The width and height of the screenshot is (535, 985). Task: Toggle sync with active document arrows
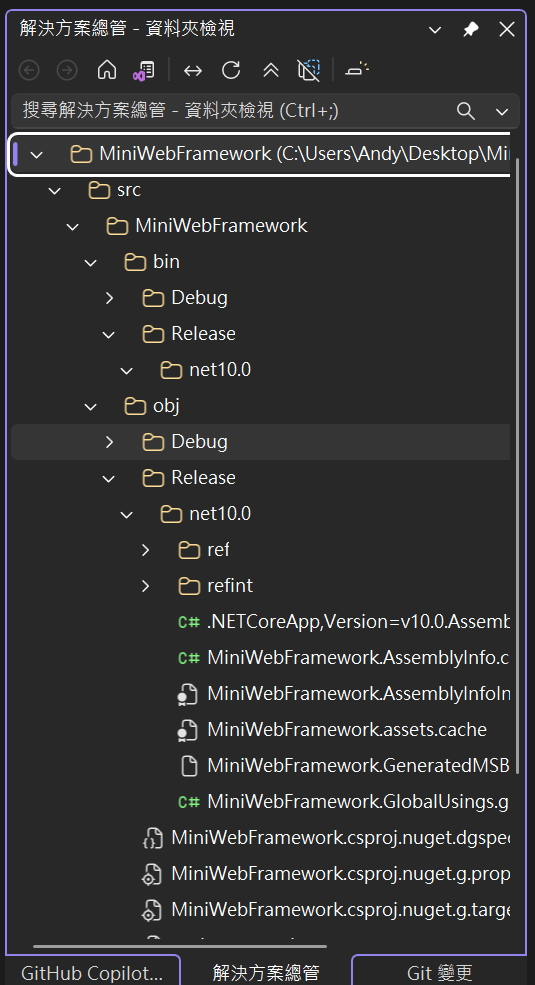tap(193, 70)
